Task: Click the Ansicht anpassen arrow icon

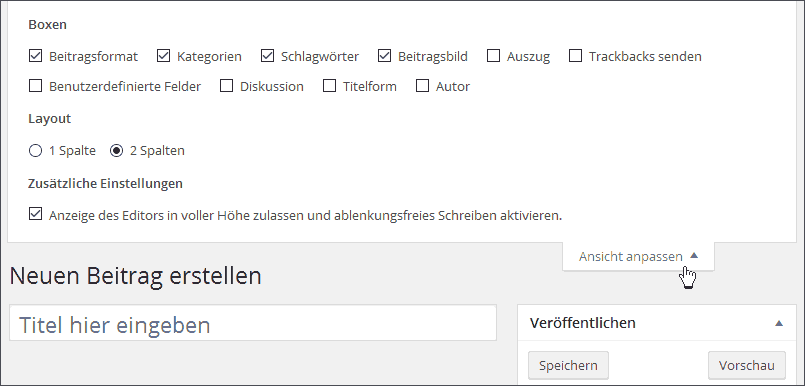Action: point(694,255)
